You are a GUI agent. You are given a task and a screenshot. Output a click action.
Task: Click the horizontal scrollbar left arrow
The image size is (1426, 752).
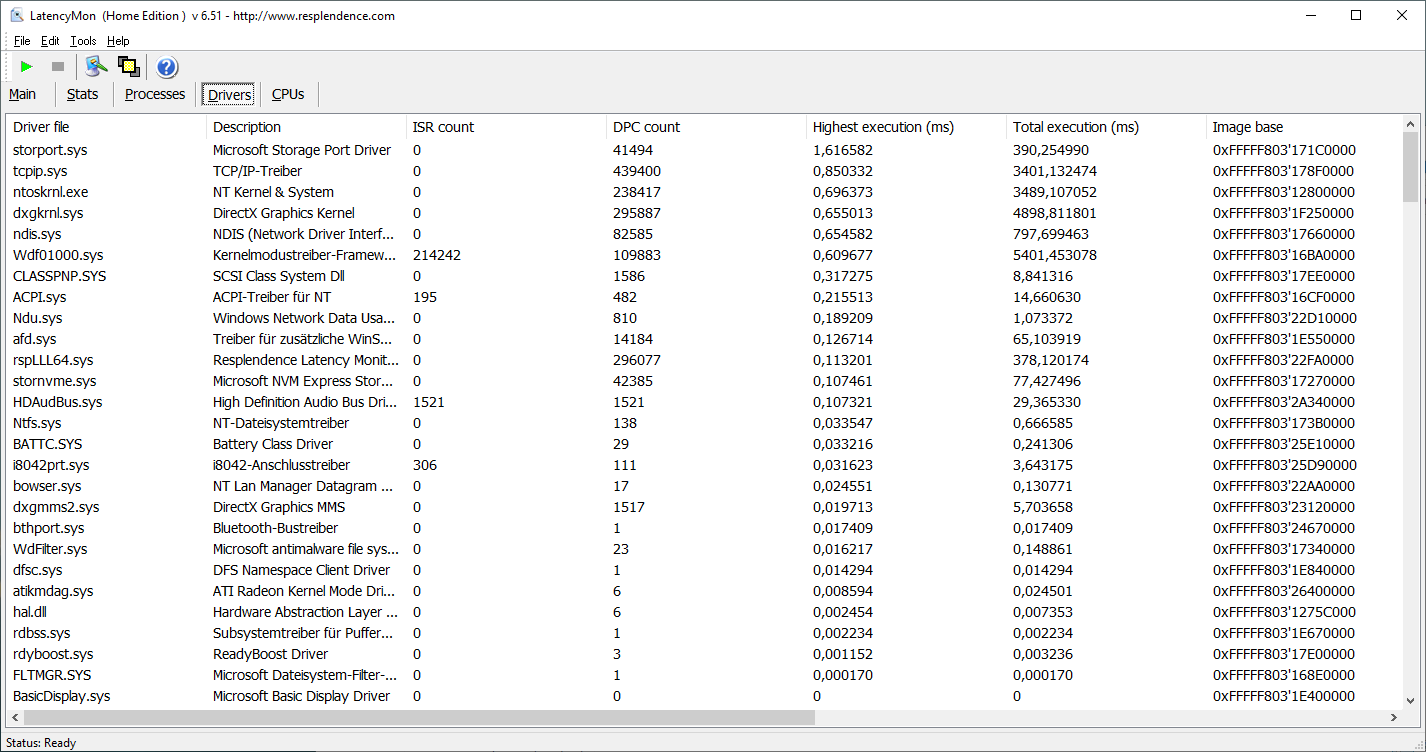(15, 717)
